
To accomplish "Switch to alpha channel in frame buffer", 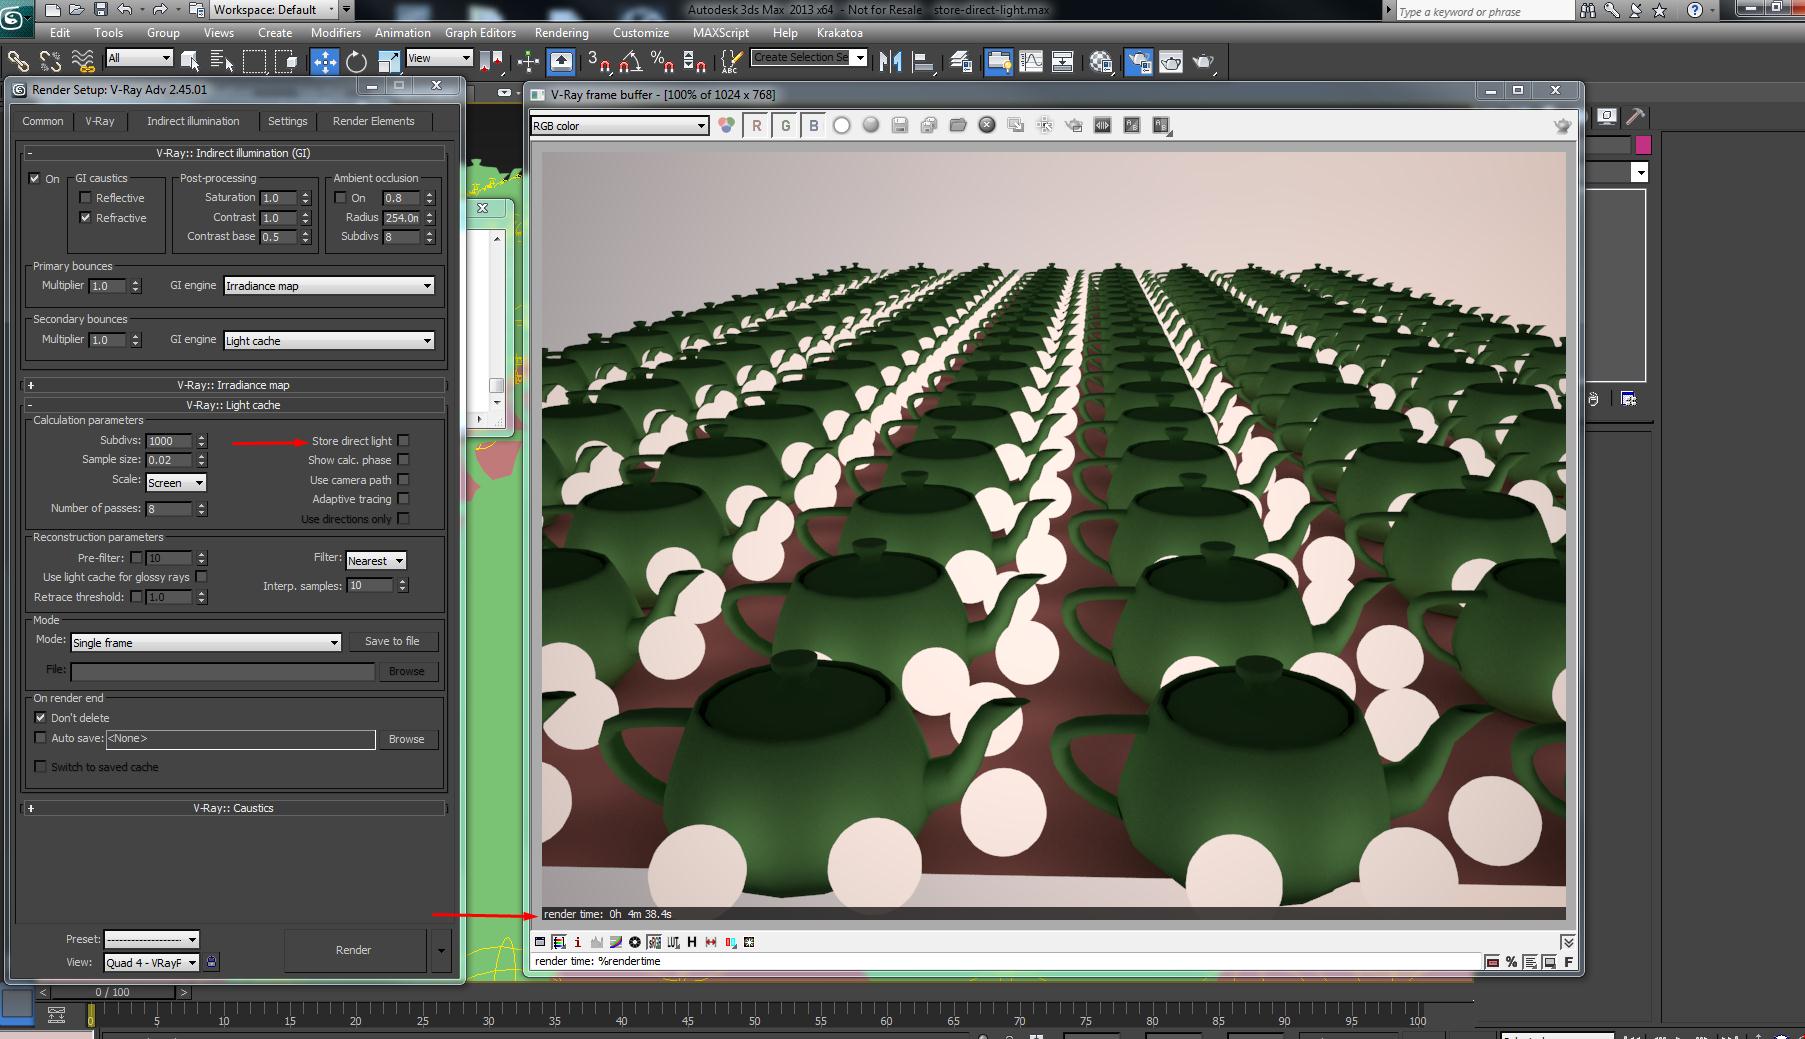I will point(842,125).
